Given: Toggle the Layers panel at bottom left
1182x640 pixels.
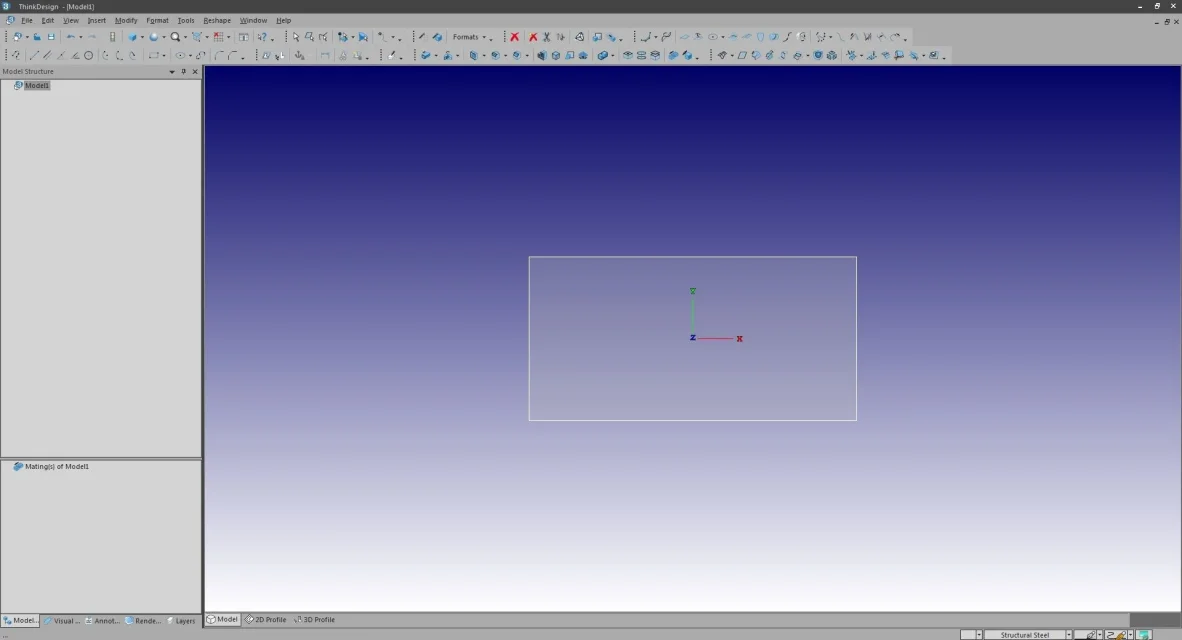Looking at the screenshot, I should tap(184, 620).
